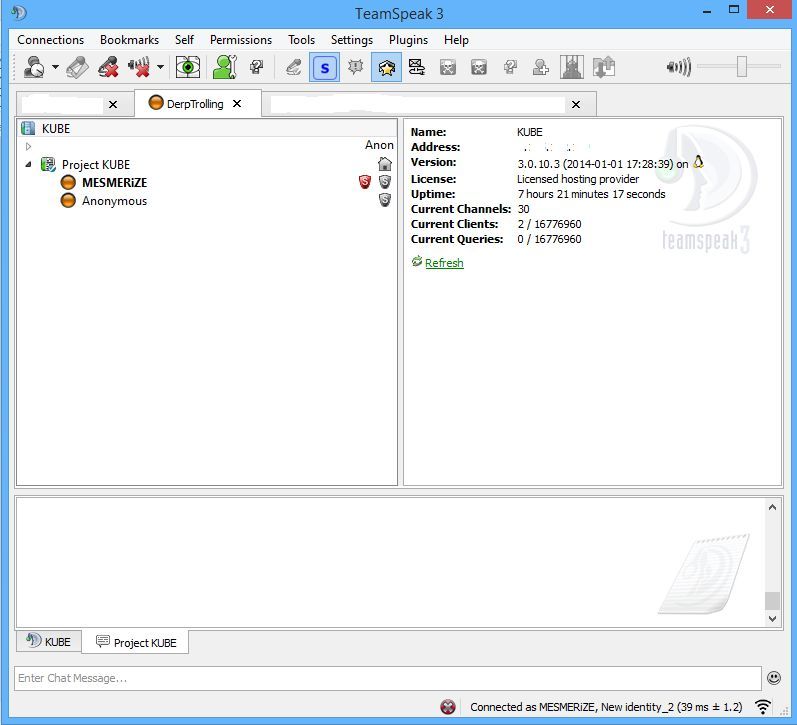Close the third blank server tab
The image size is (797, 725).
576,105
